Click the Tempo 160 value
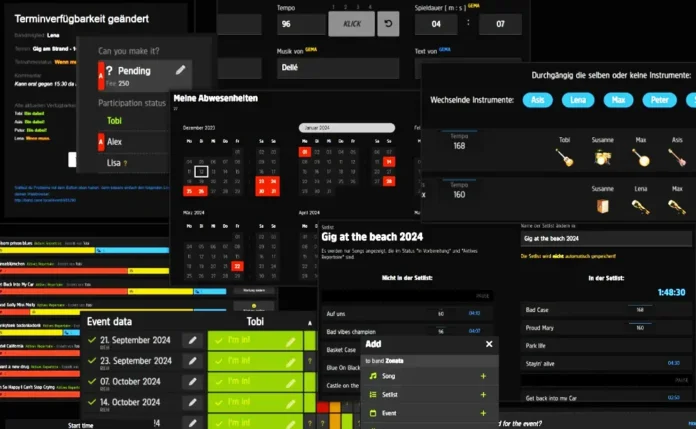Viewport: 696px width, 429px height. (x=459, y=195)
